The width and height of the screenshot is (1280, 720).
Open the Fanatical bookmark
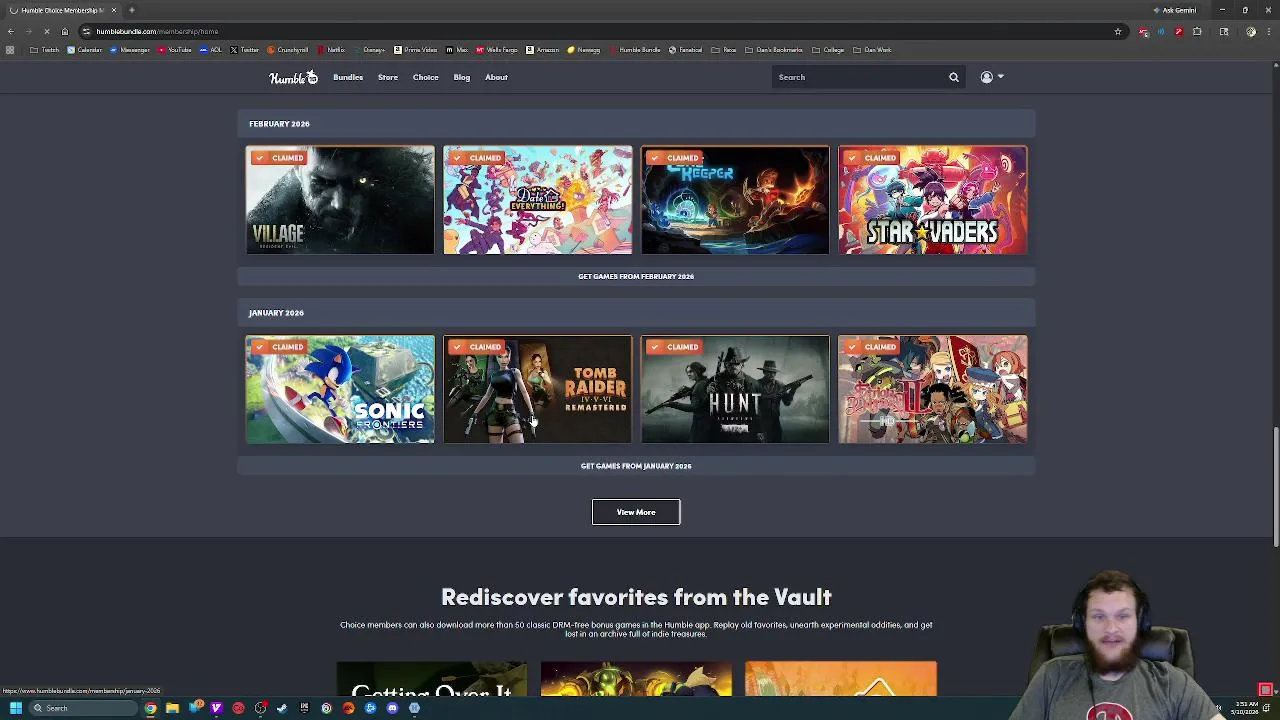686,50
